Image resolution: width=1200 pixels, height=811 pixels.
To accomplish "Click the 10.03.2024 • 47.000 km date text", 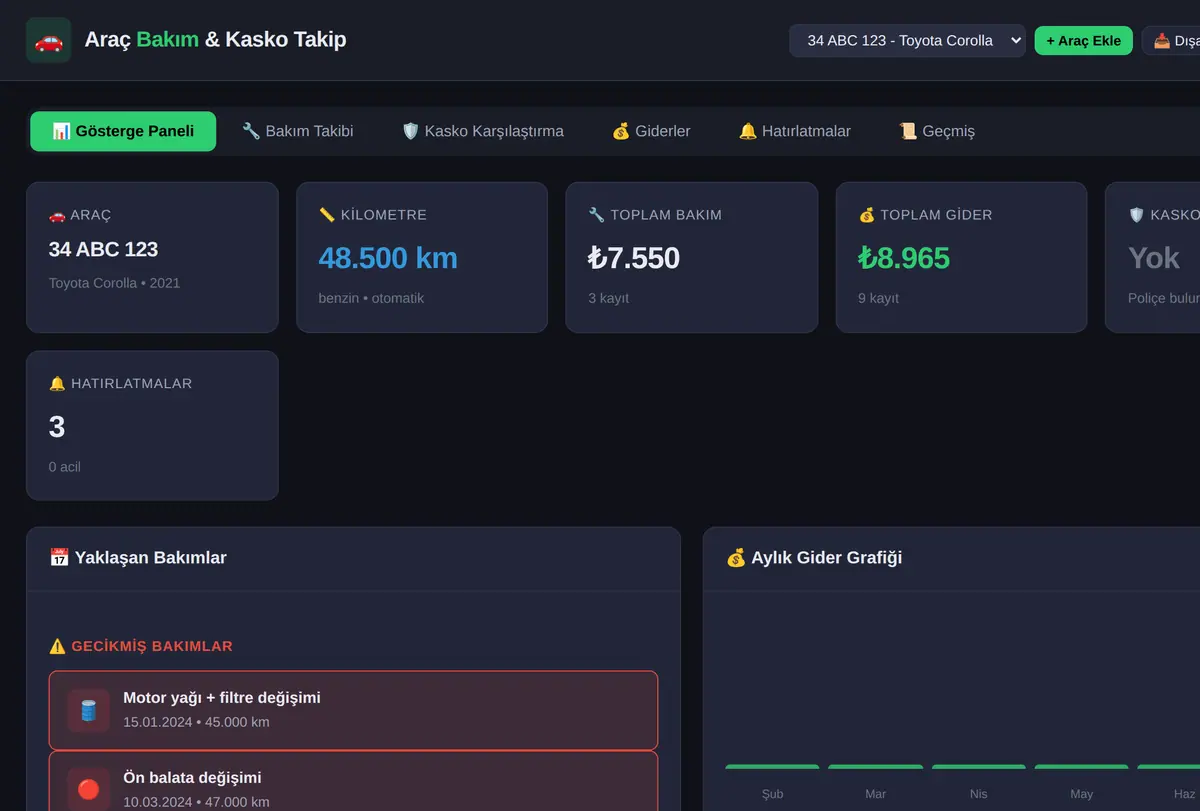I will (x=196, y=801).
